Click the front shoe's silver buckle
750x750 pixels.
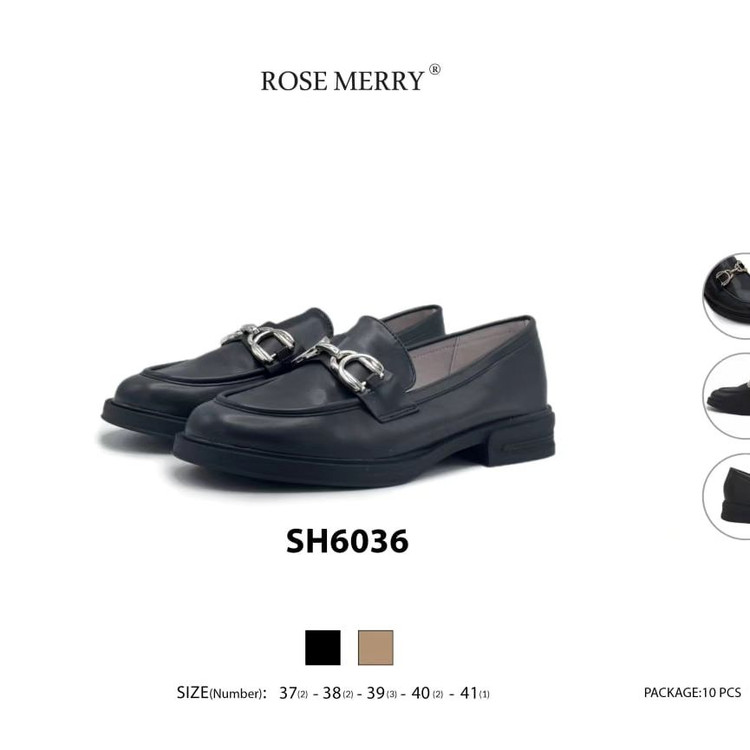[x=340, y=365]
